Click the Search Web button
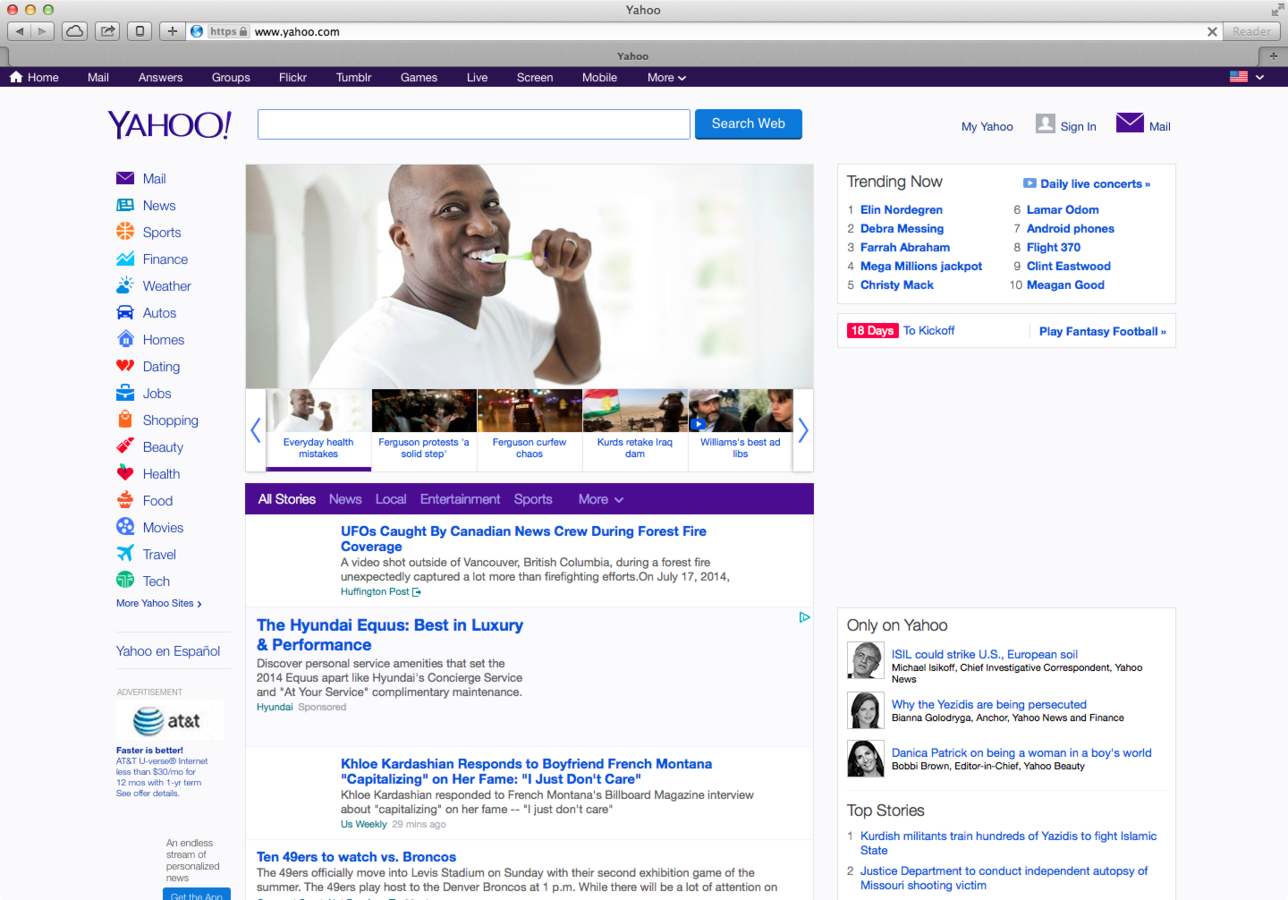Viewport: 1288px width, 900px height. pos(748,124)
